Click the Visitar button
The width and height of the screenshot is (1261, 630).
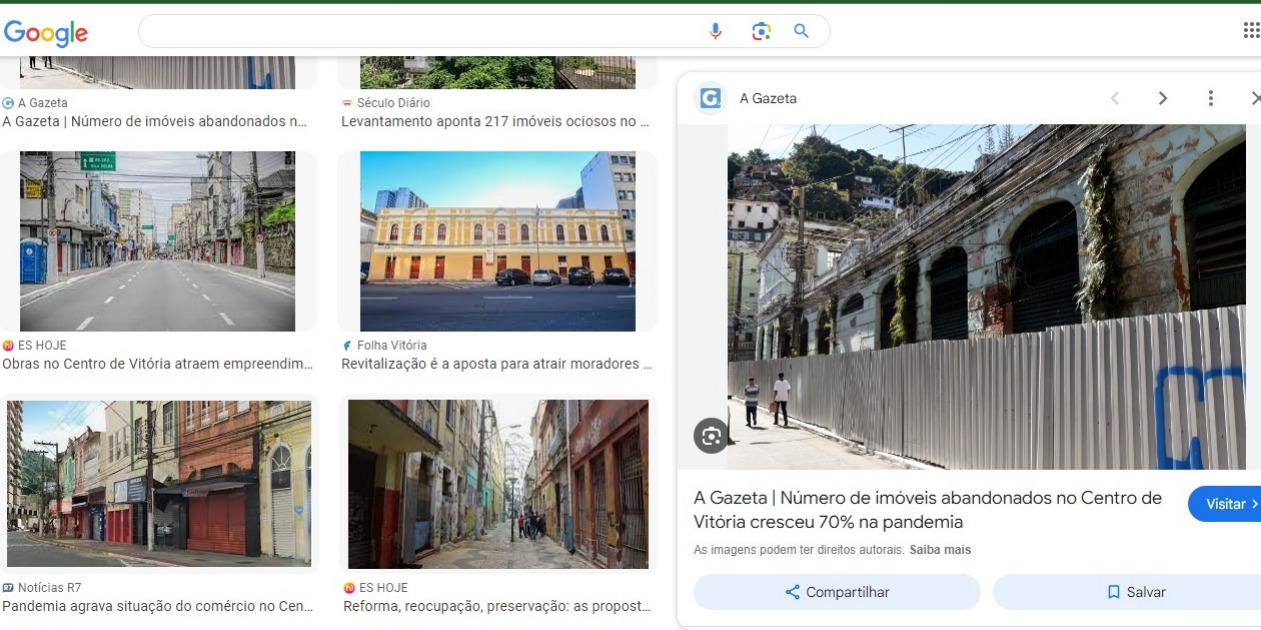tap(1225, 504)
